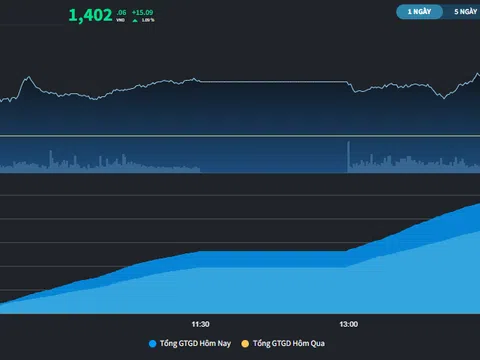
Task: Click the dark blue cumulative value area at its plateau
Action: click(273, 259)
